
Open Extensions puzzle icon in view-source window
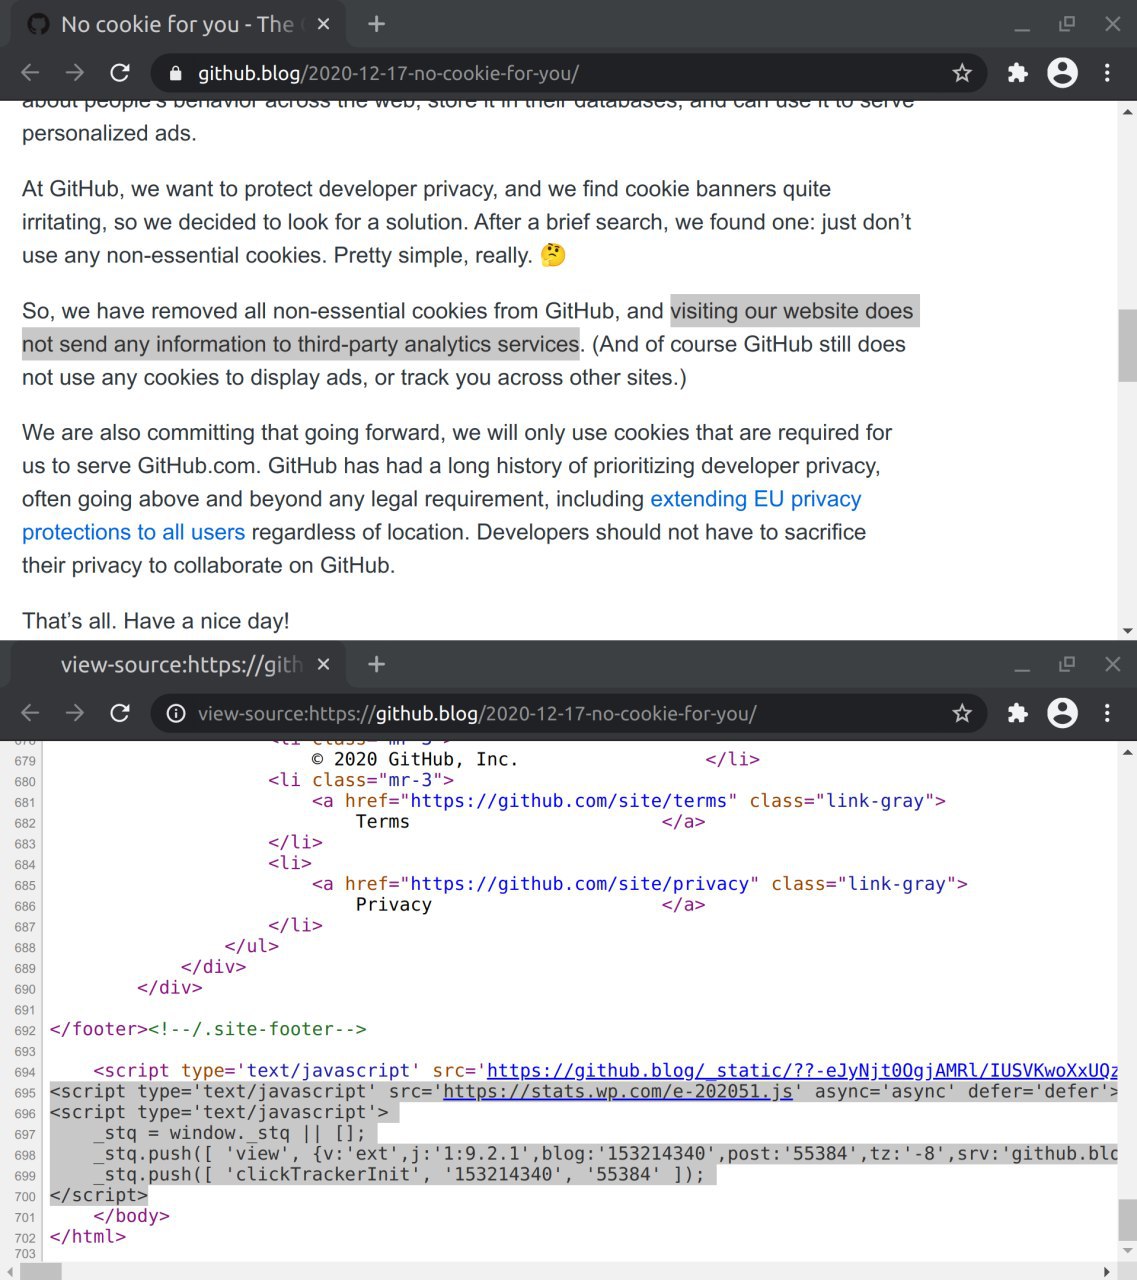1017,713
